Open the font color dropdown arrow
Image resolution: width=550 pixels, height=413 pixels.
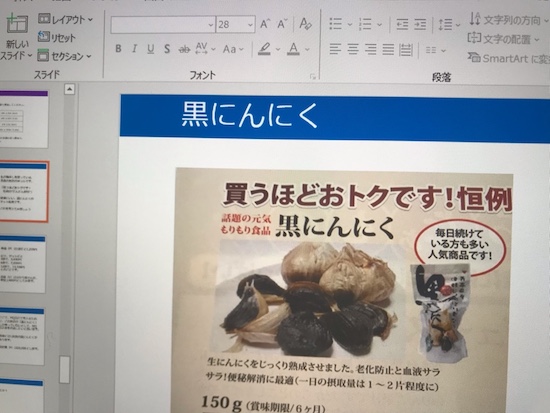tap(307, 49)
